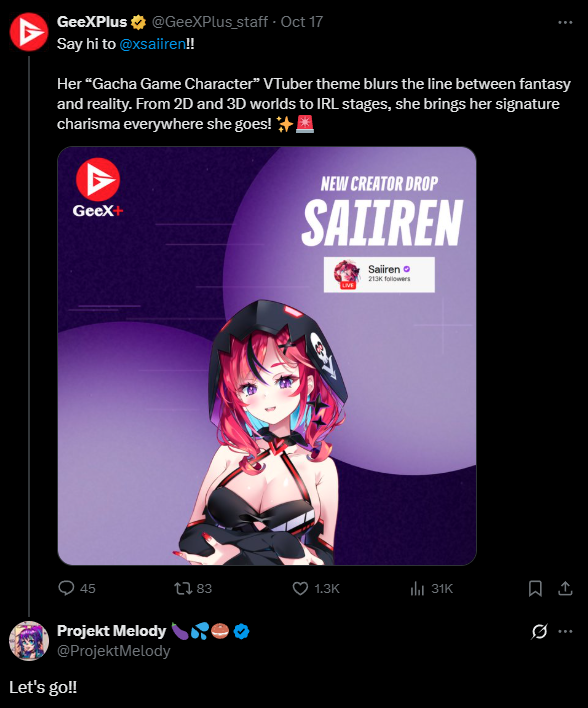Expand the more options menu on Melody's reply

pos(565,631)
